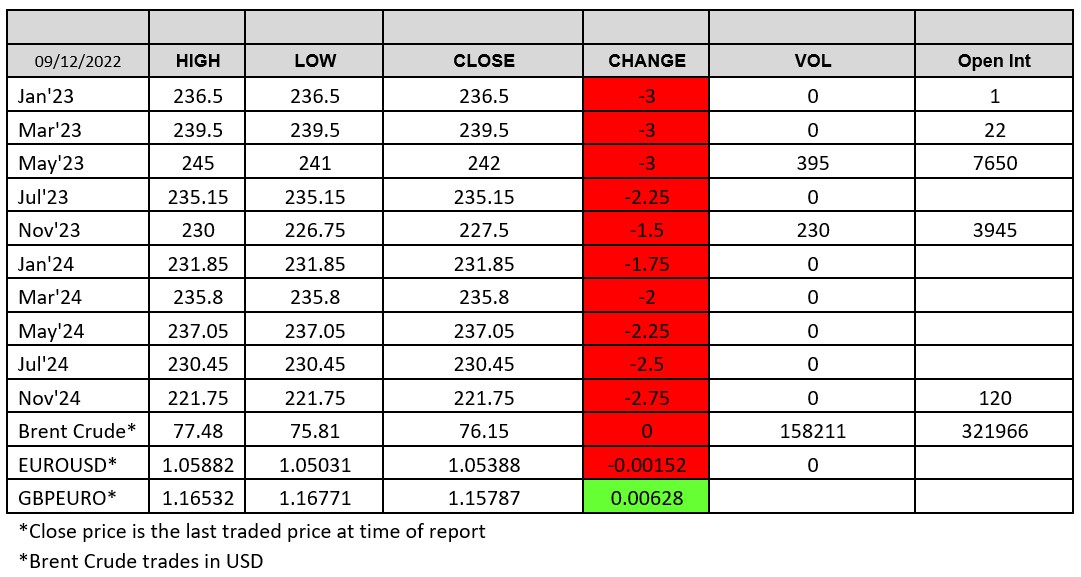Select the EUROUSD high value 1.05882
The height and width of the screenshot is (577, 1081).
(198, 464)
